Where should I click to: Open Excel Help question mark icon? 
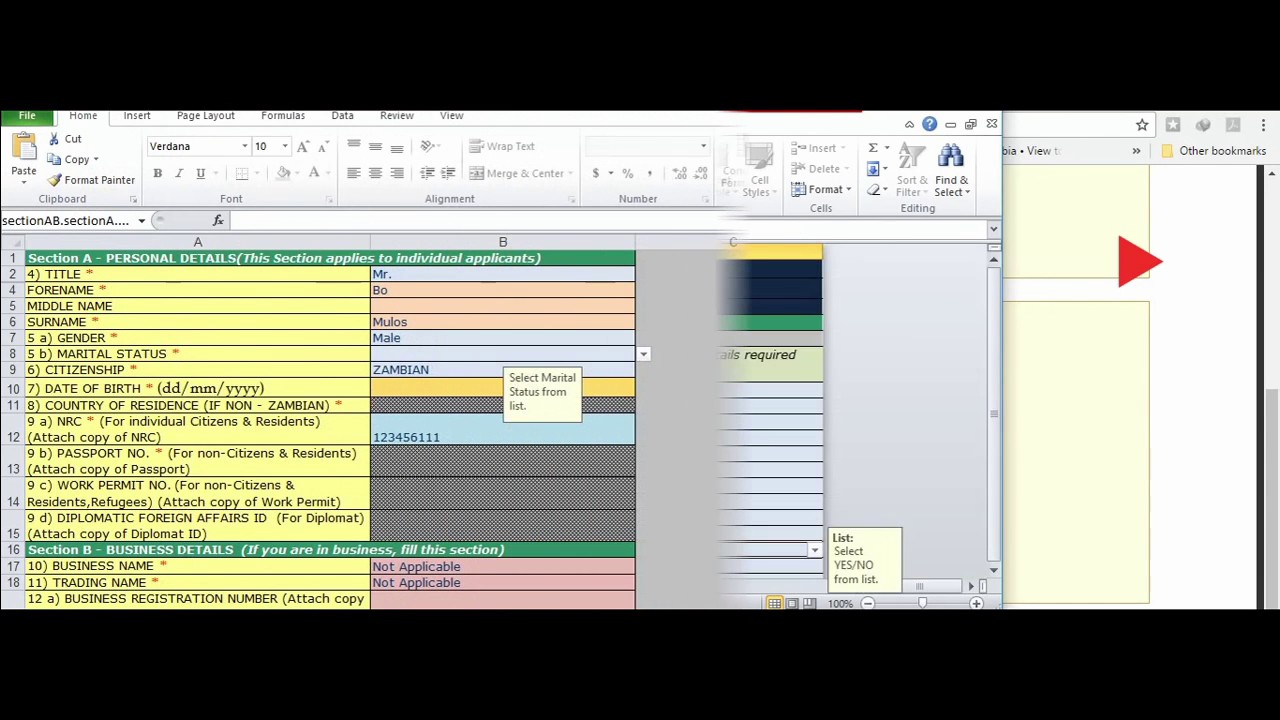929,124
